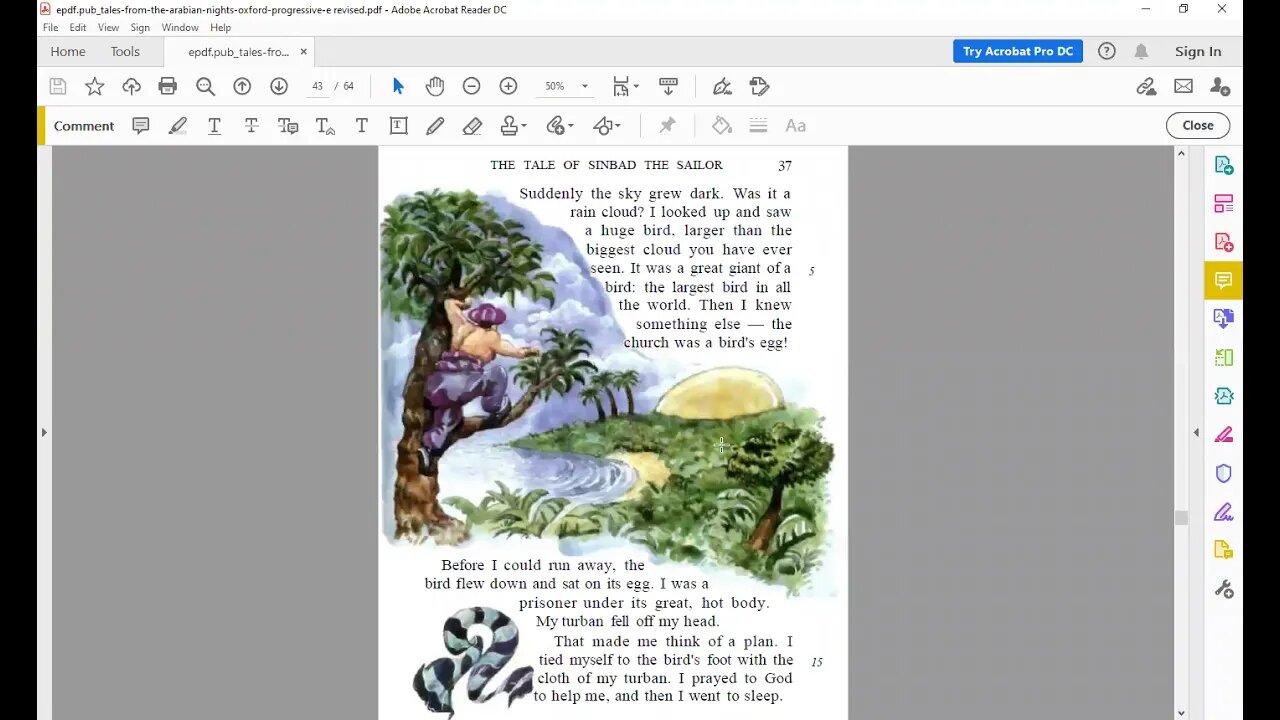Open the stamp tool dropdown

tap(514, 126)
